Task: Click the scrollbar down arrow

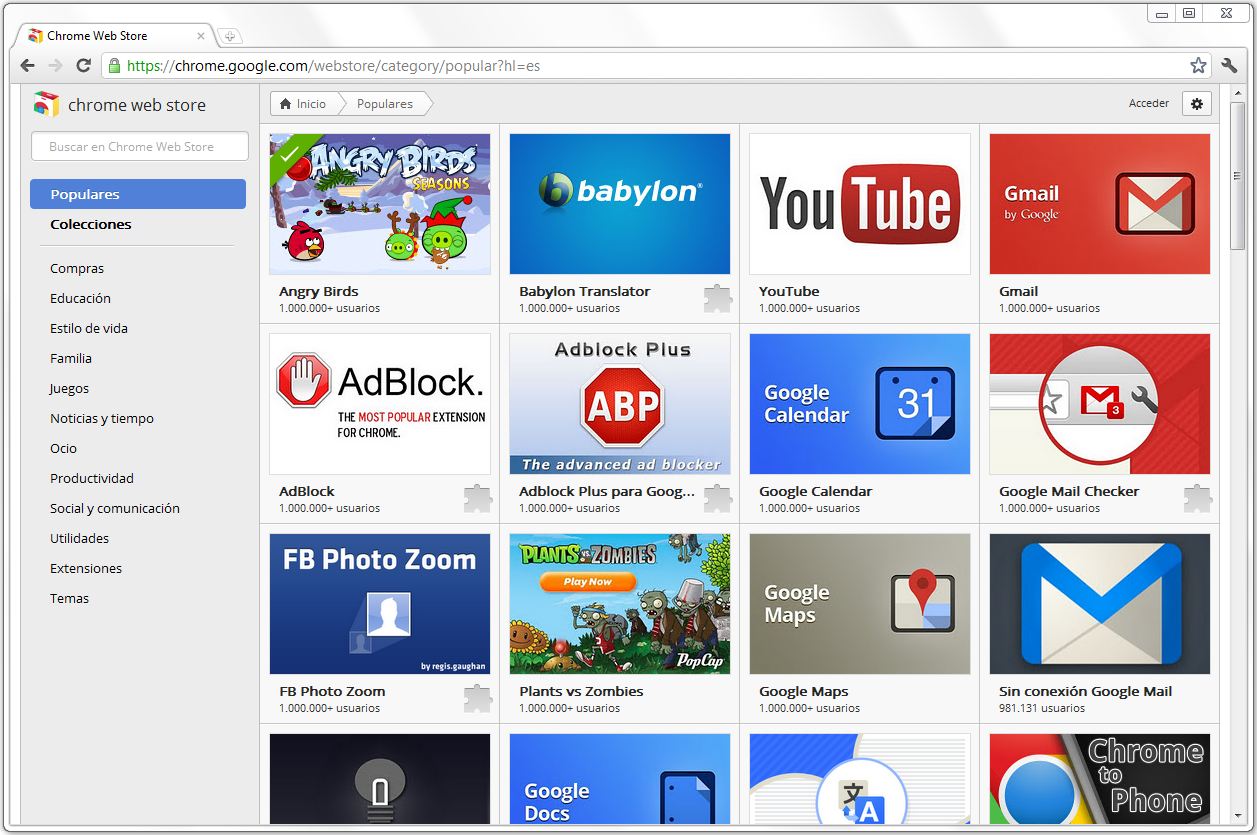Action: pyautogui.click(x=1238, y=818)
